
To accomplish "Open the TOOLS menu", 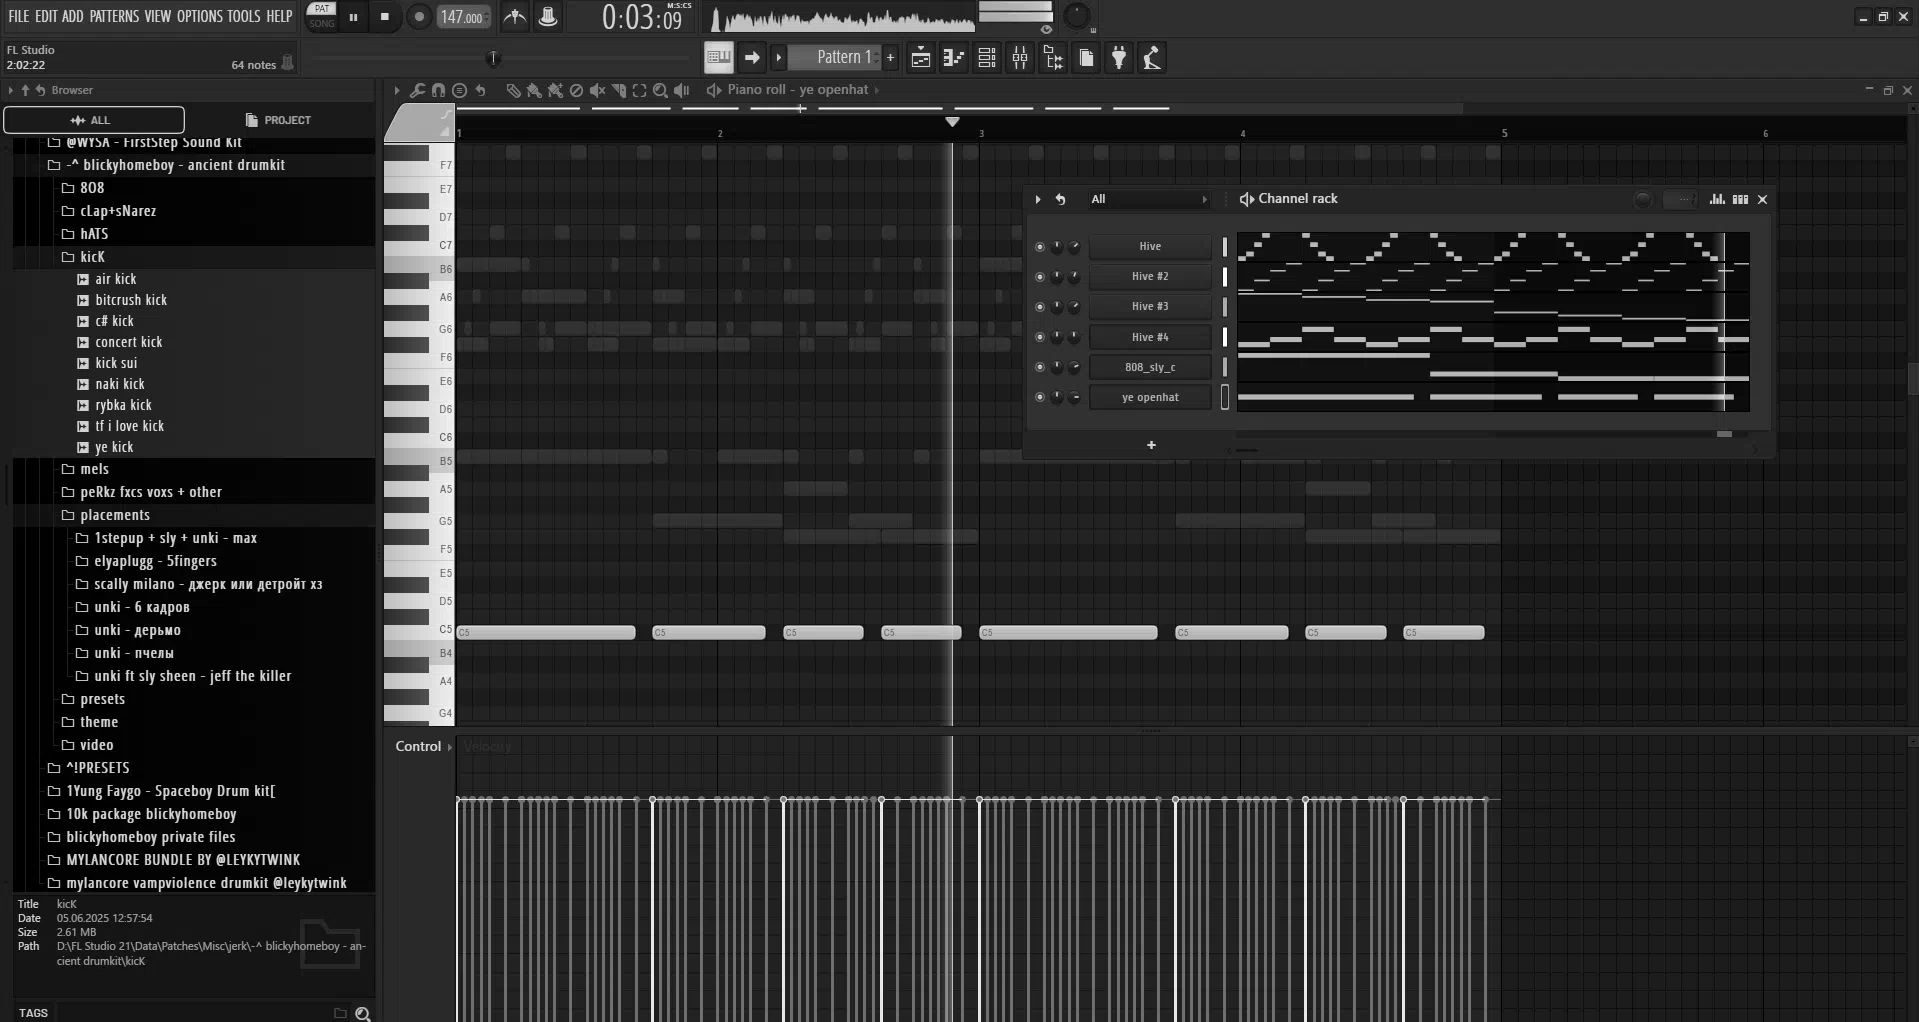I will [x=243, y=16].
